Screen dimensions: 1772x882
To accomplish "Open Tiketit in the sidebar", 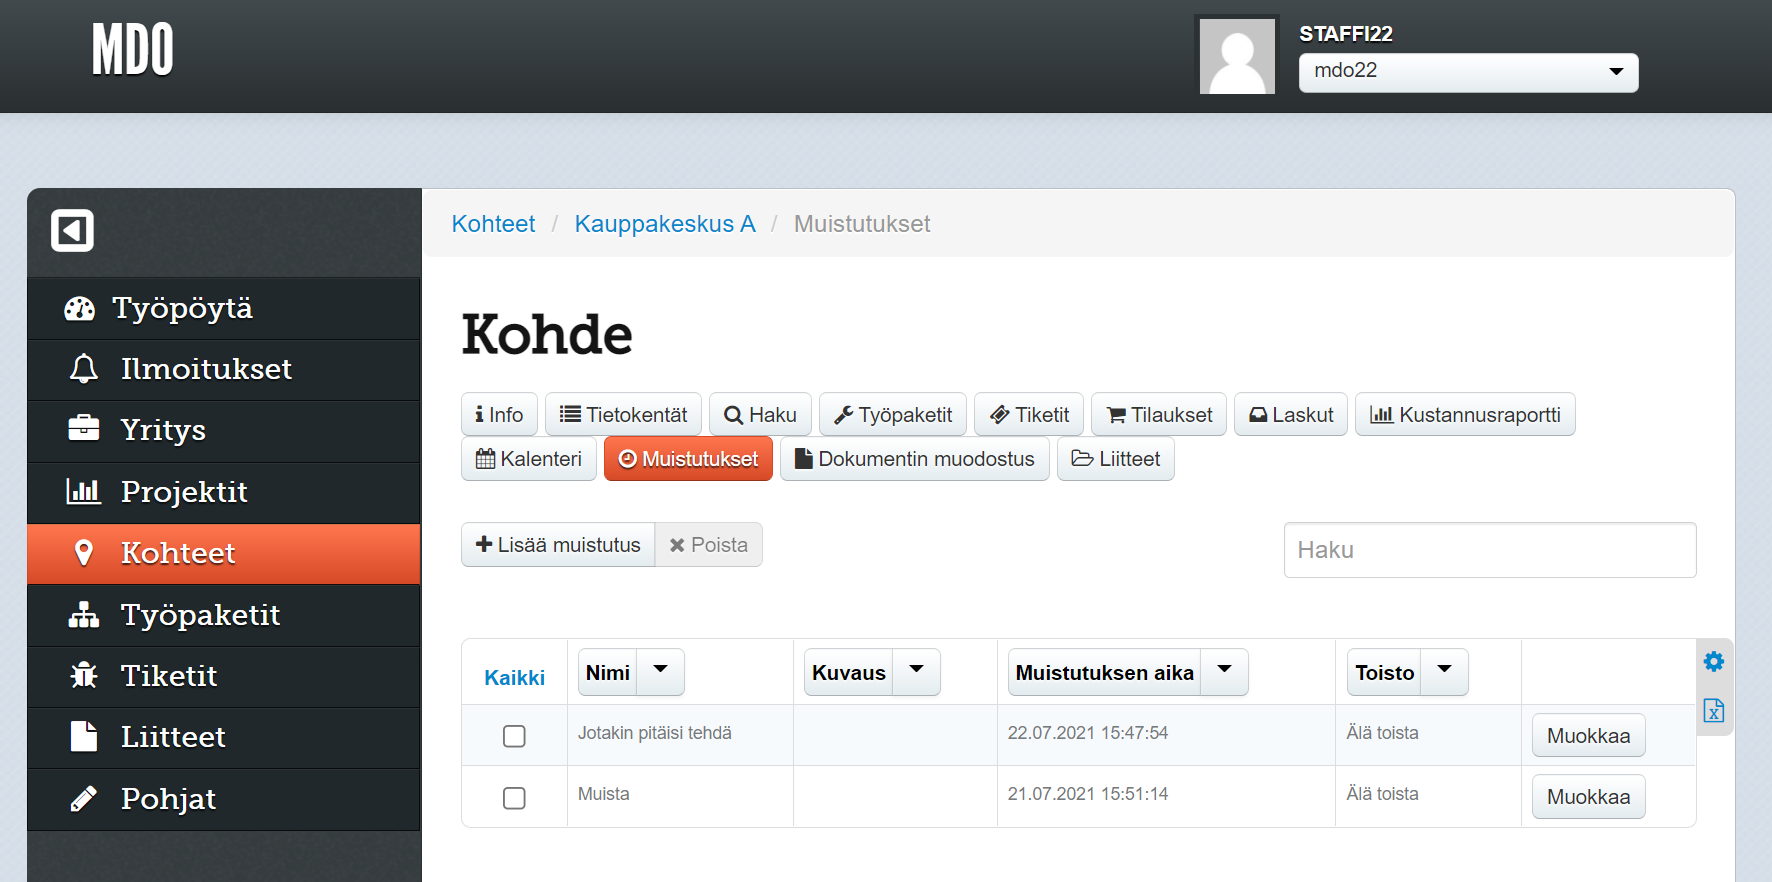I will [224, 676].
